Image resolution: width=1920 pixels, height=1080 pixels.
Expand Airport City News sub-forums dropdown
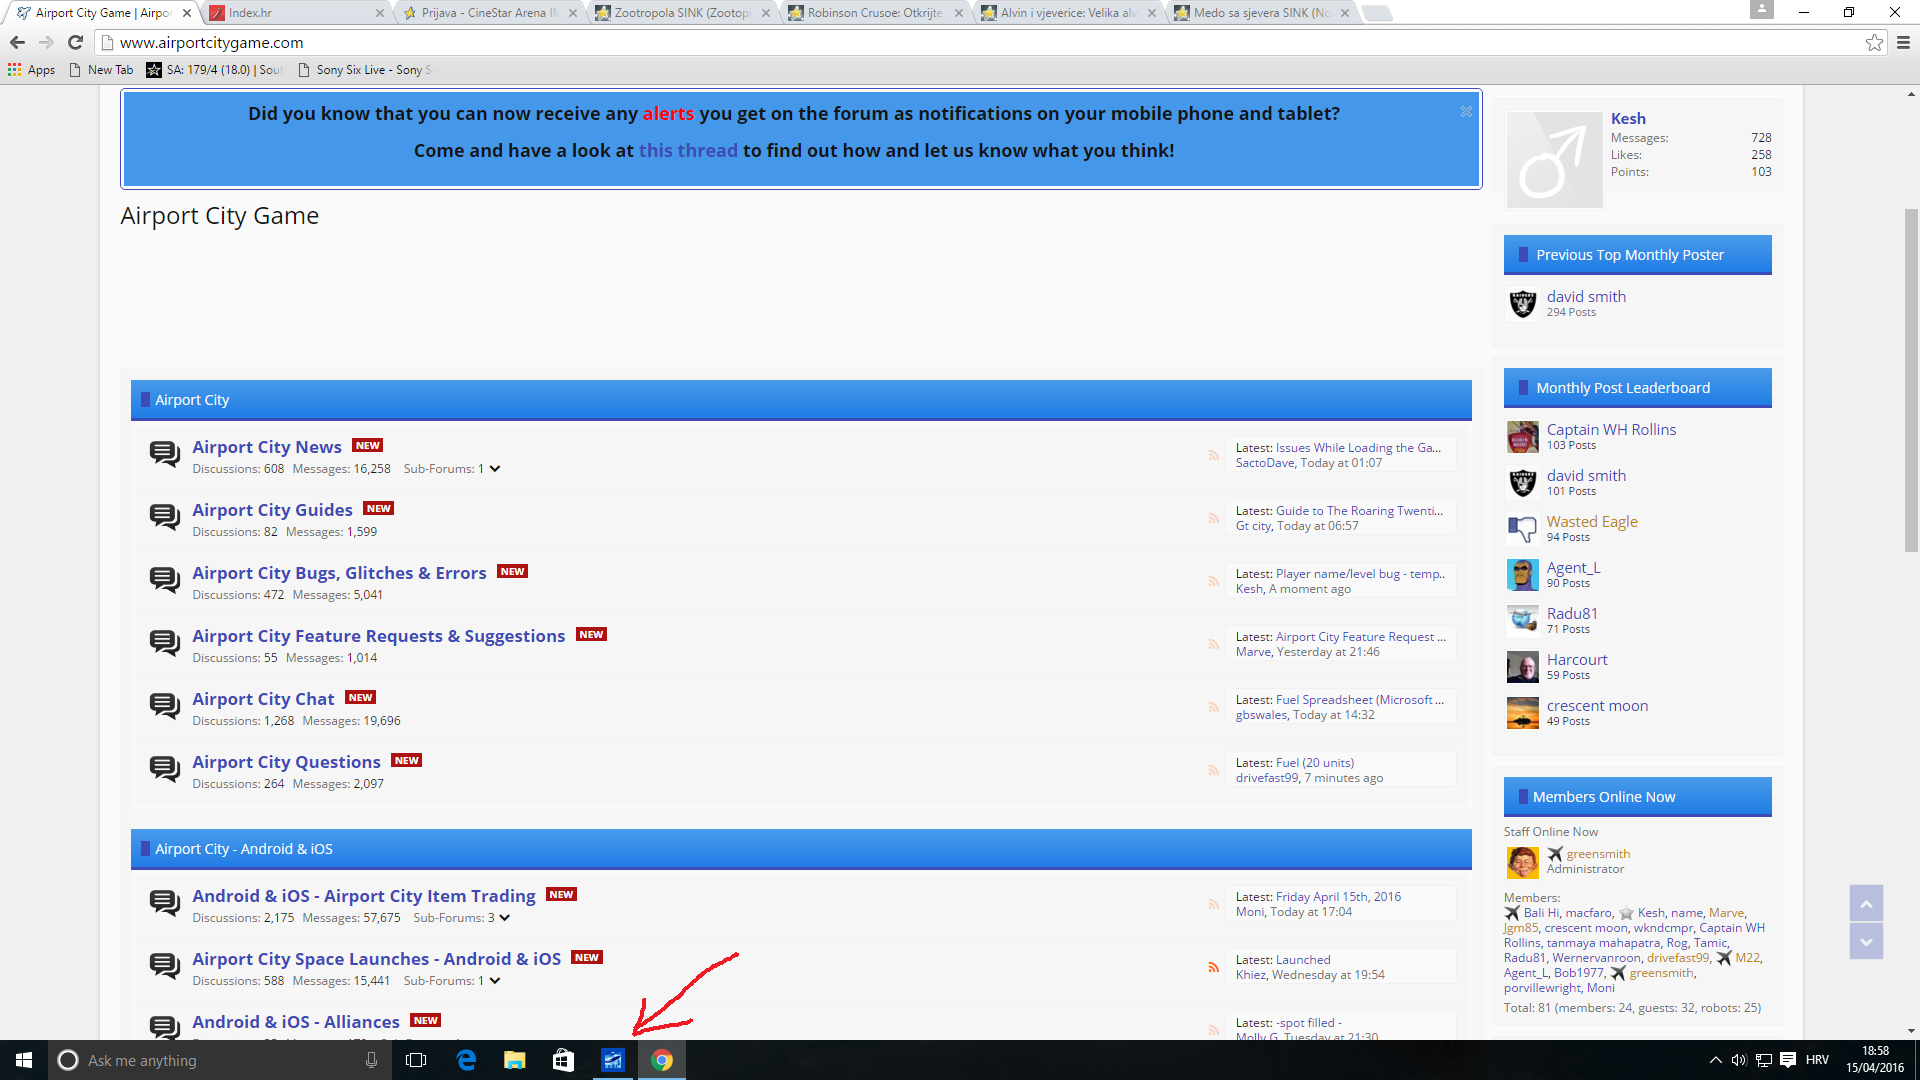(495, 469)
